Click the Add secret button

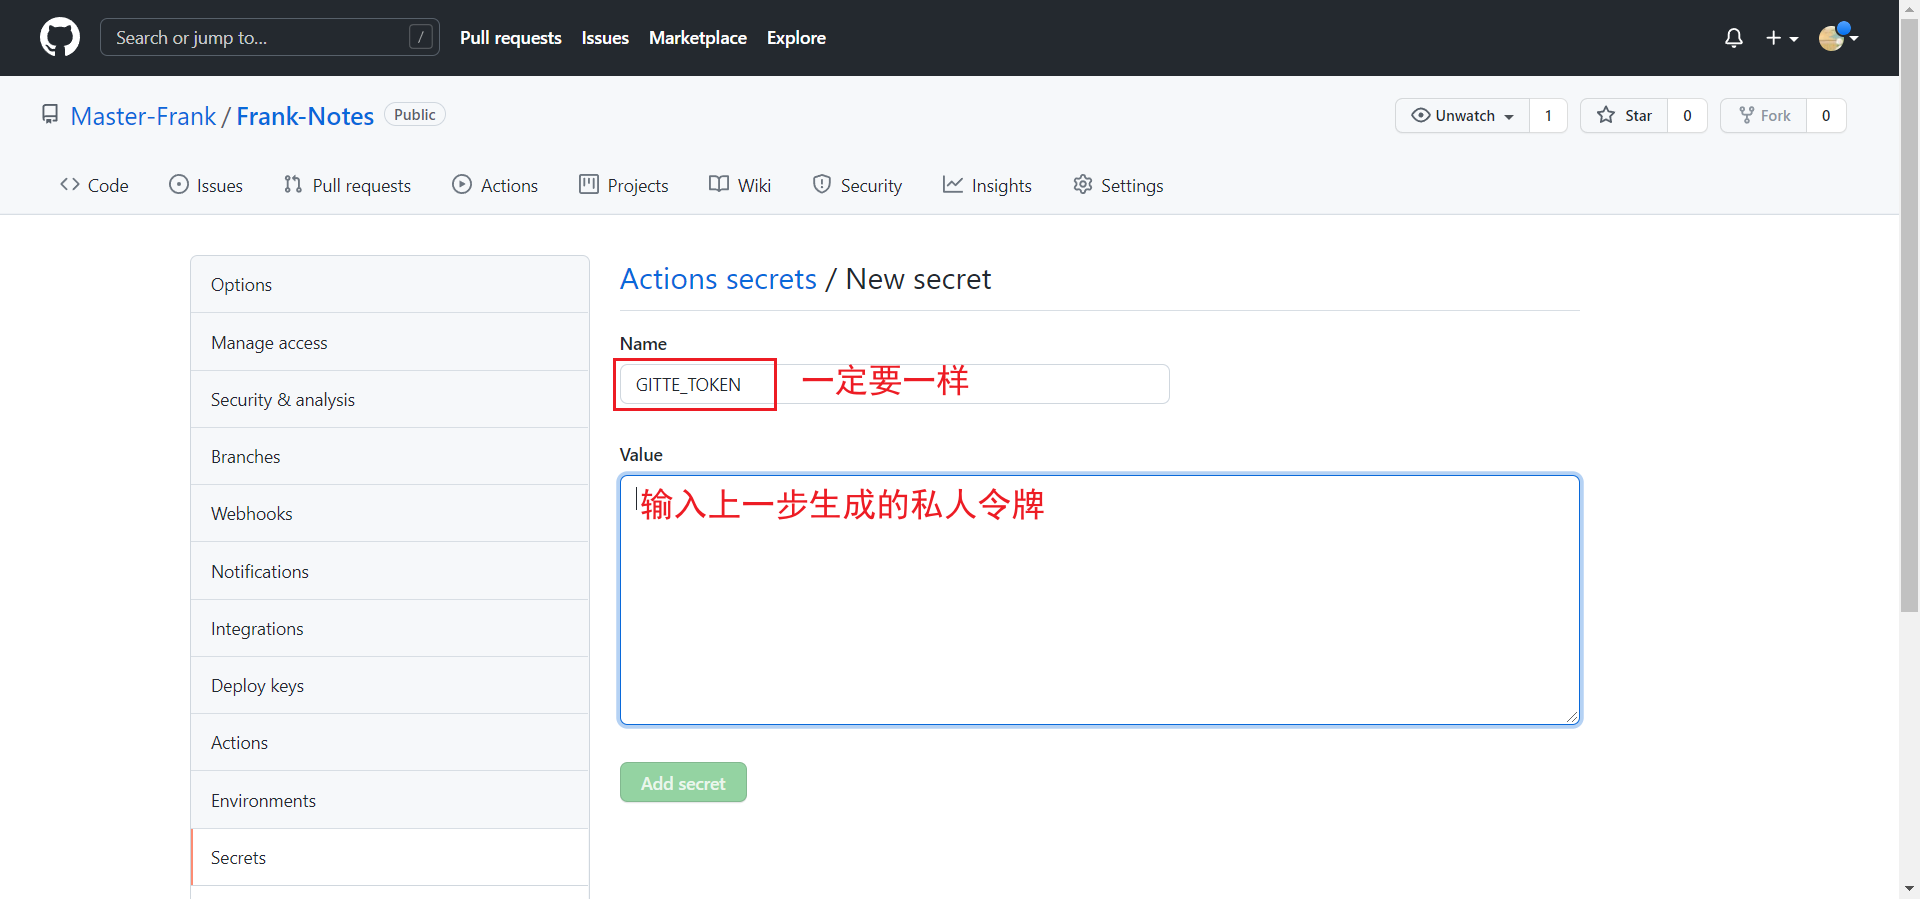click(683, 783)
